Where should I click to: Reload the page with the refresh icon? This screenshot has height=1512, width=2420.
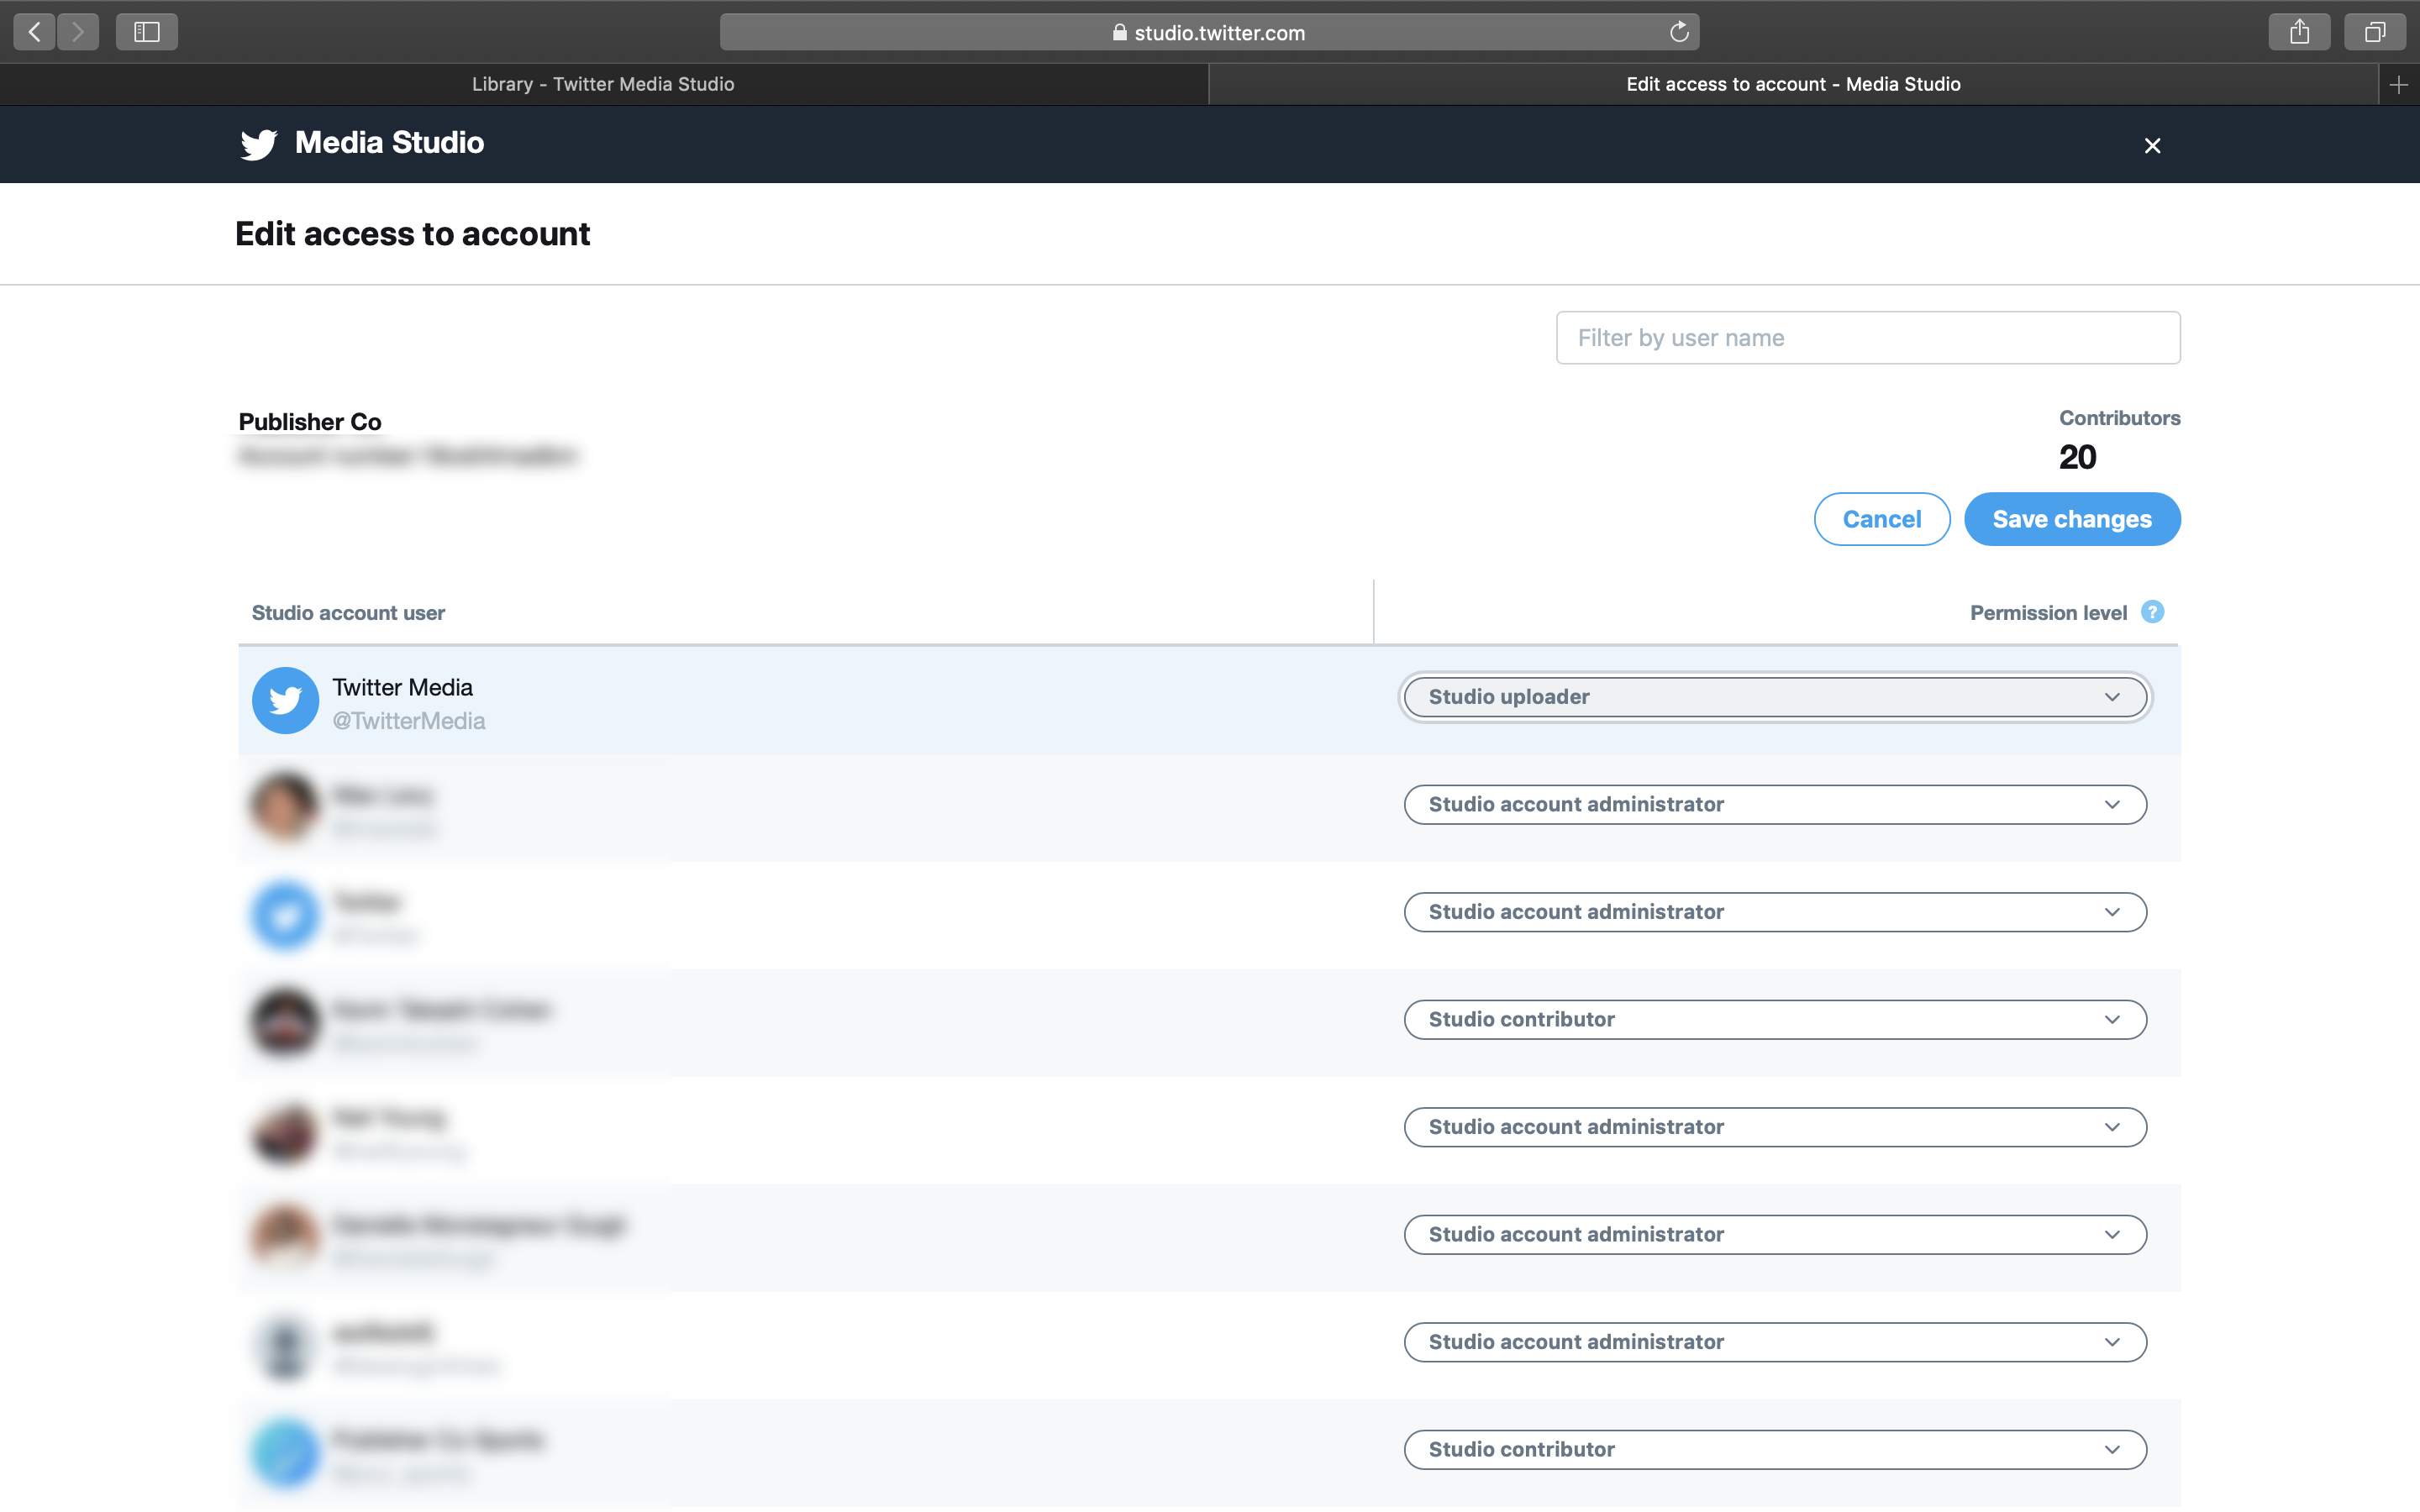pos(1679,32)
